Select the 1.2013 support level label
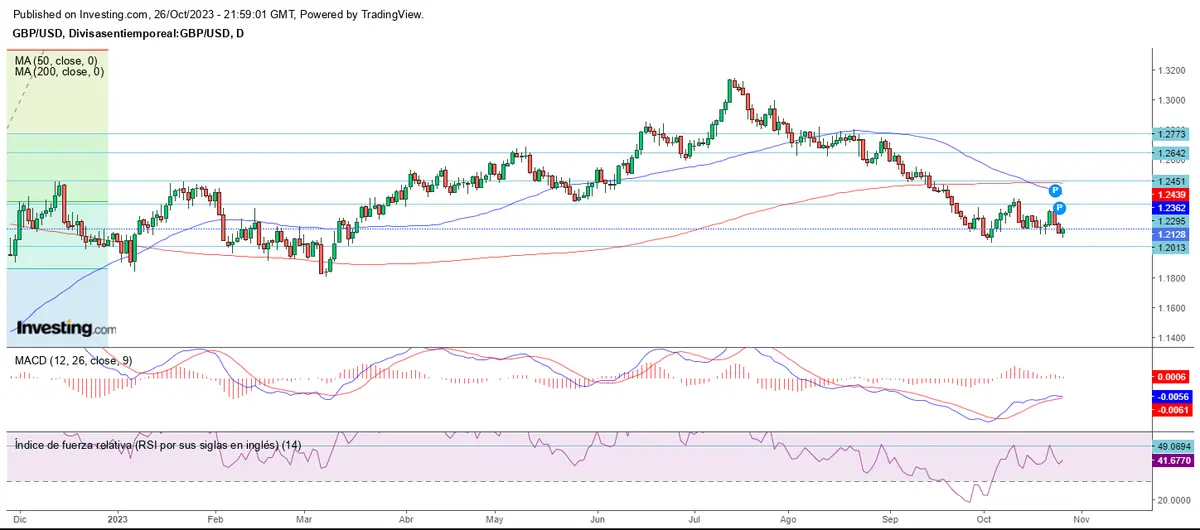This screenshot has width=1200, height=530. coord(1169,247)
